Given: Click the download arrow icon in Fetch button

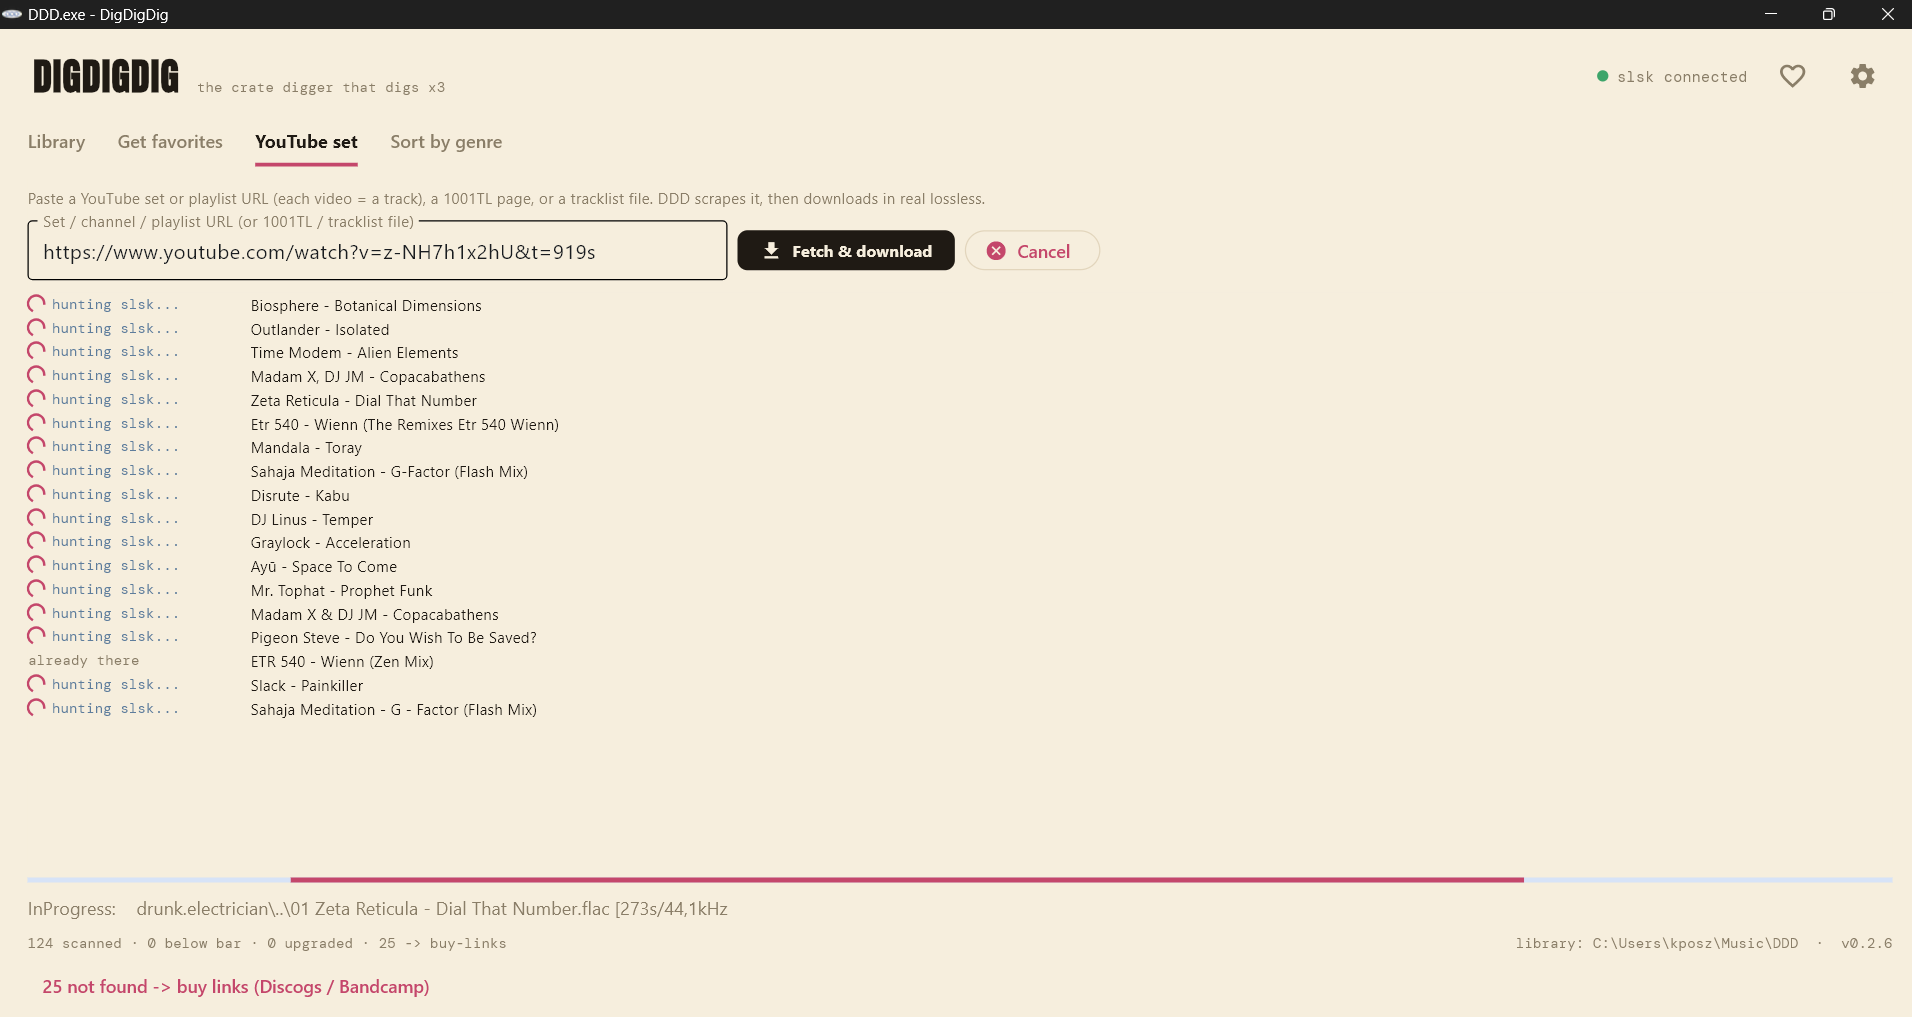Looking at the screenshot, I should [x=771, y=251].
